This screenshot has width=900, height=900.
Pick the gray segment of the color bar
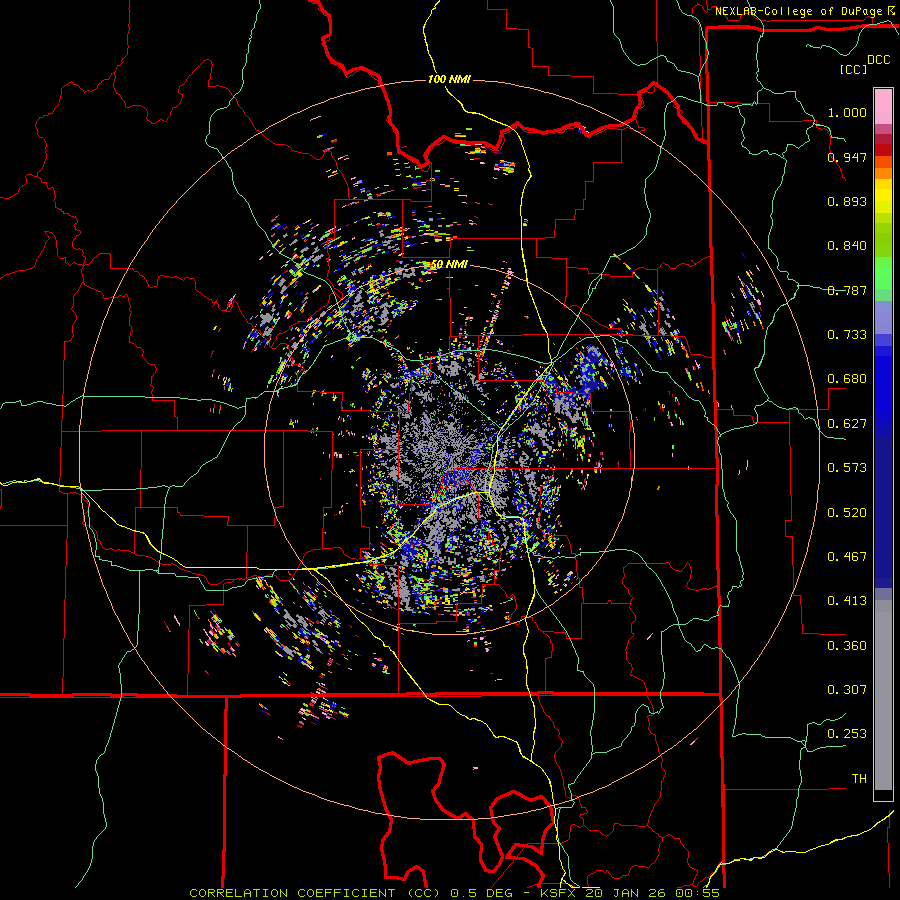[883, 695]
